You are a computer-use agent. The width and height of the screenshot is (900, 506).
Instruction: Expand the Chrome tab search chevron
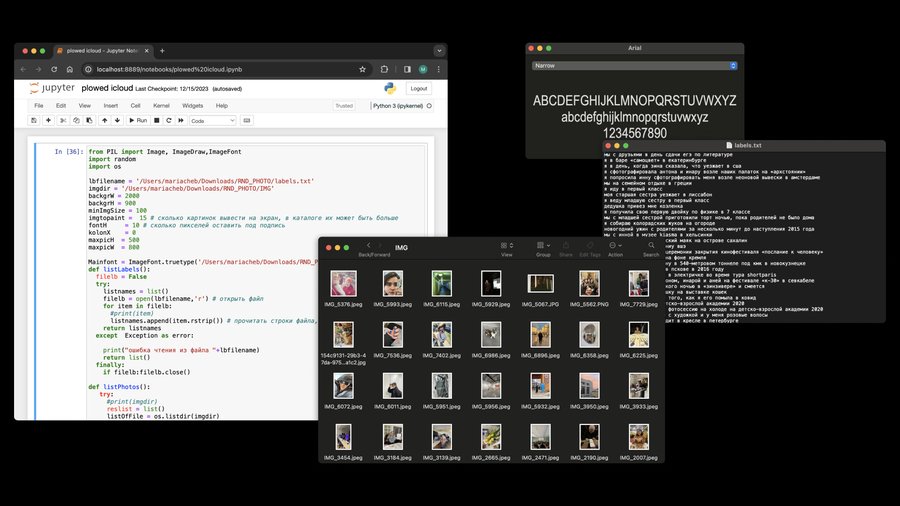[439, 50]
